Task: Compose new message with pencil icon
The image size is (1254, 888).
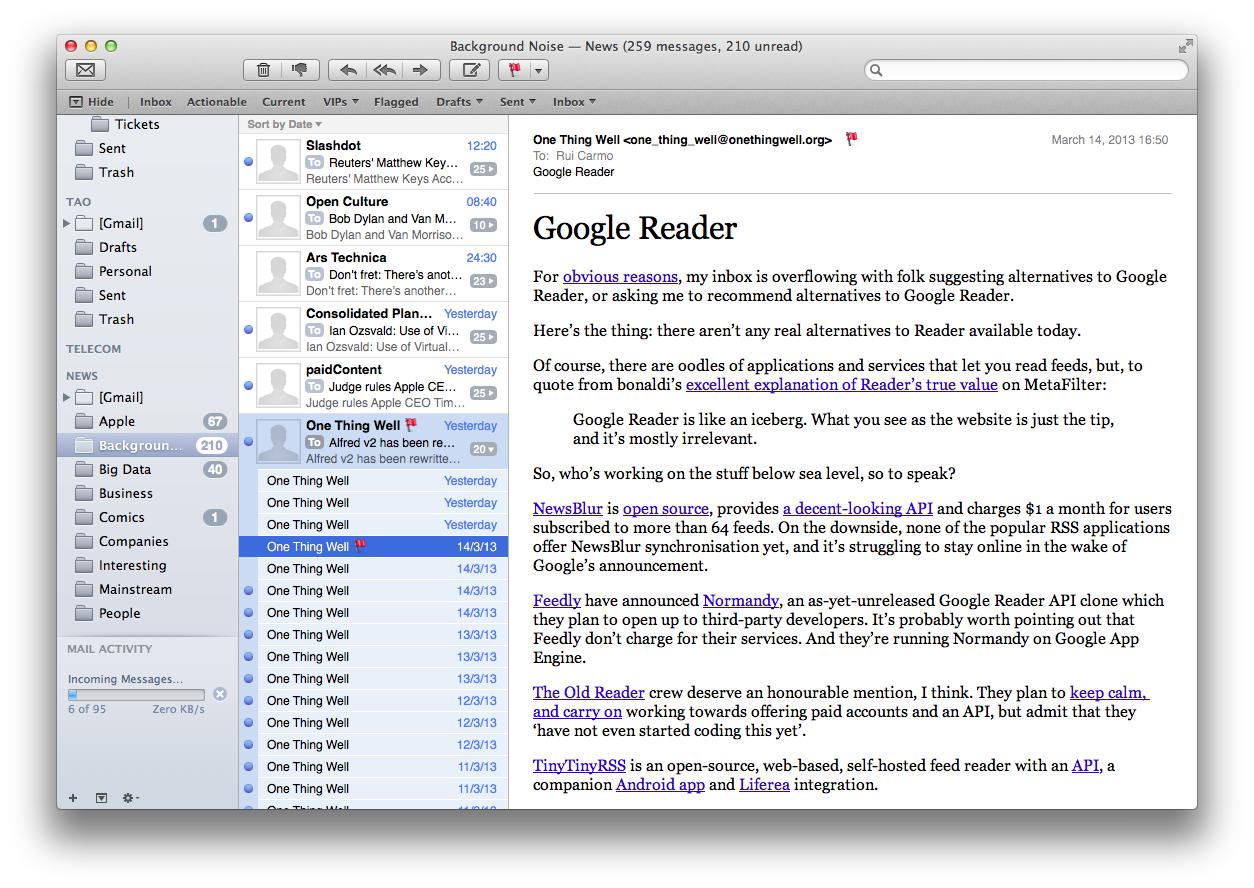Action: [x=469, y=70]
